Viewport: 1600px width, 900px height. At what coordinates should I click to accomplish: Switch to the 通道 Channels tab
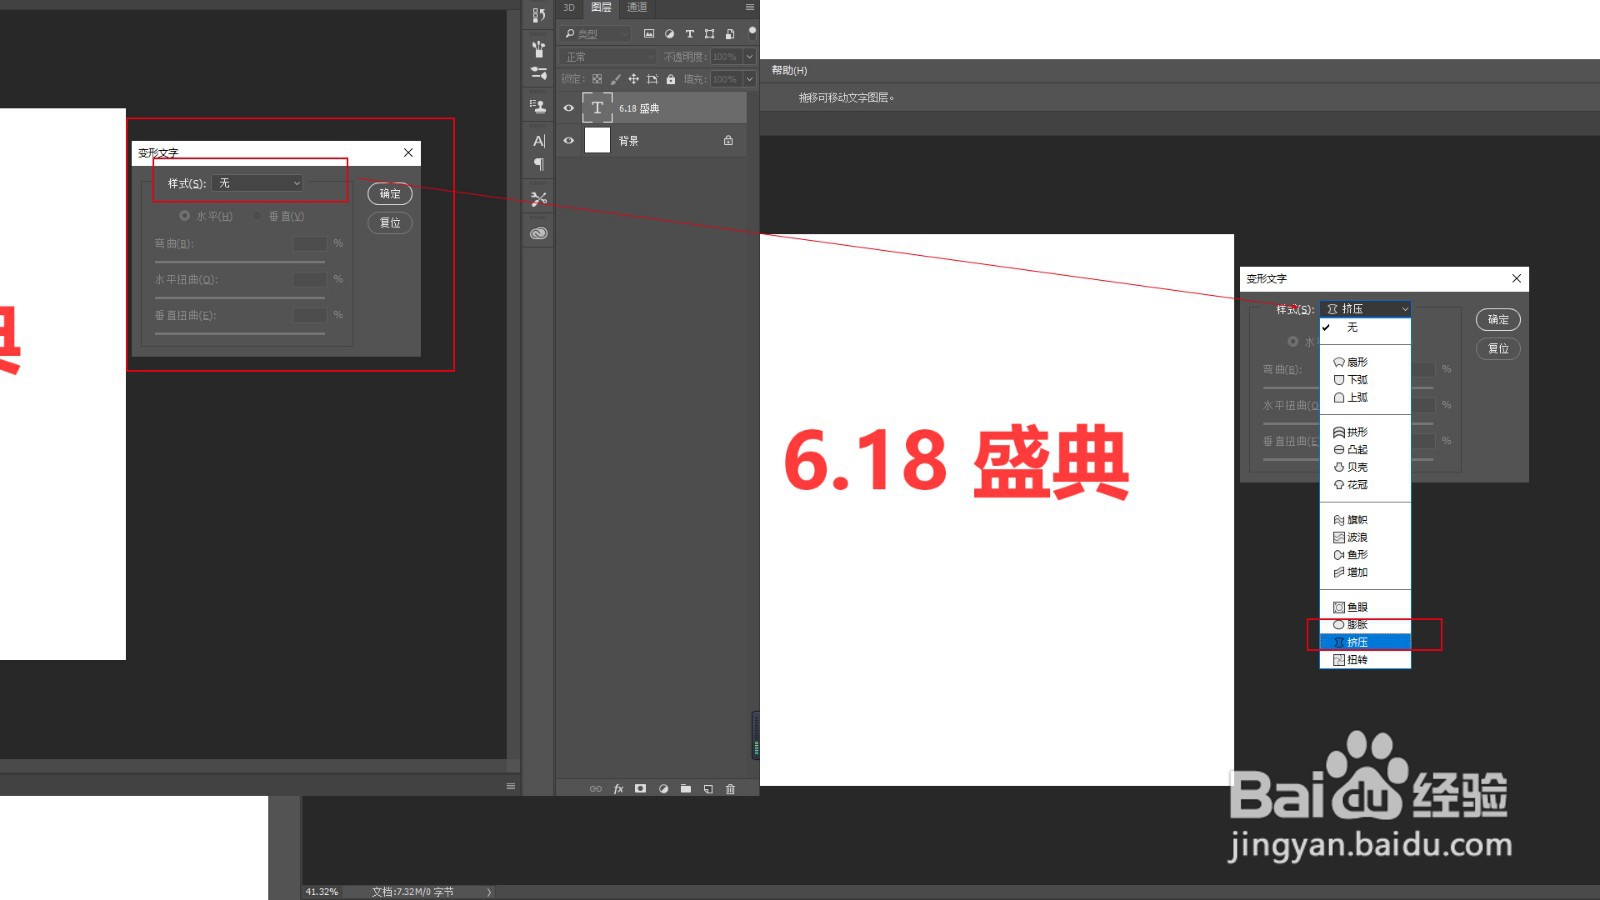coord(637,9)
